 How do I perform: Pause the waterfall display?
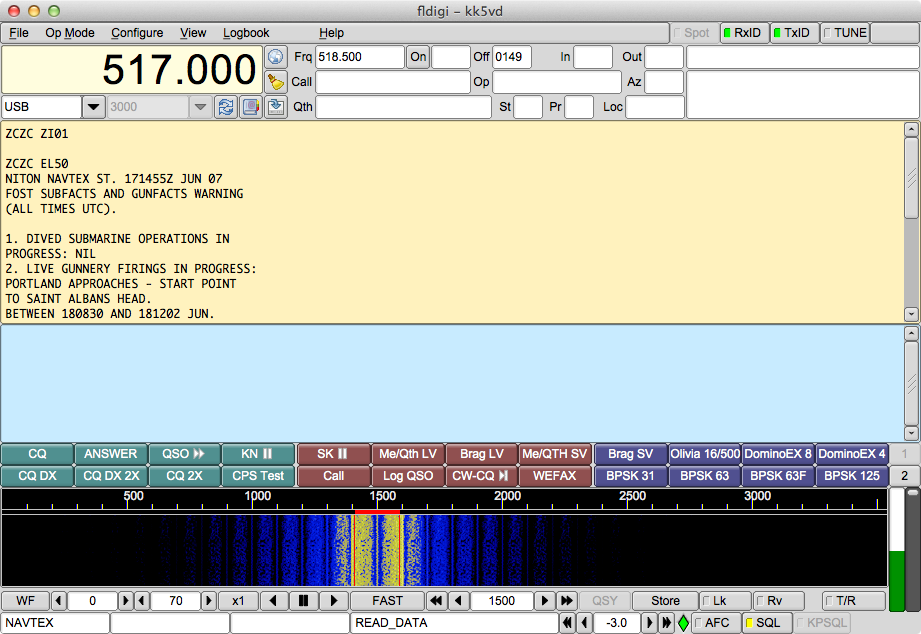coord(303,601)
